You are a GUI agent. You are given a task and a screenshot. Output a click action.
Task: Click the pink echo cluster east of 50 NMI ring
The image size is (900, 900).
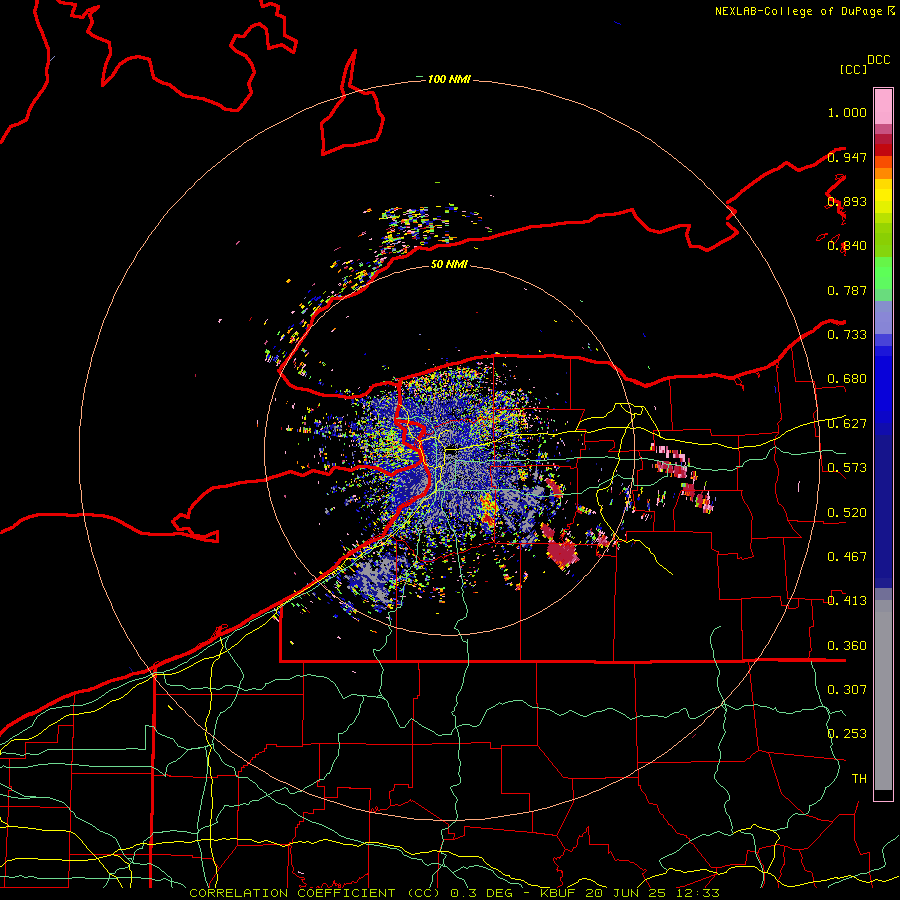pos(682,476)
